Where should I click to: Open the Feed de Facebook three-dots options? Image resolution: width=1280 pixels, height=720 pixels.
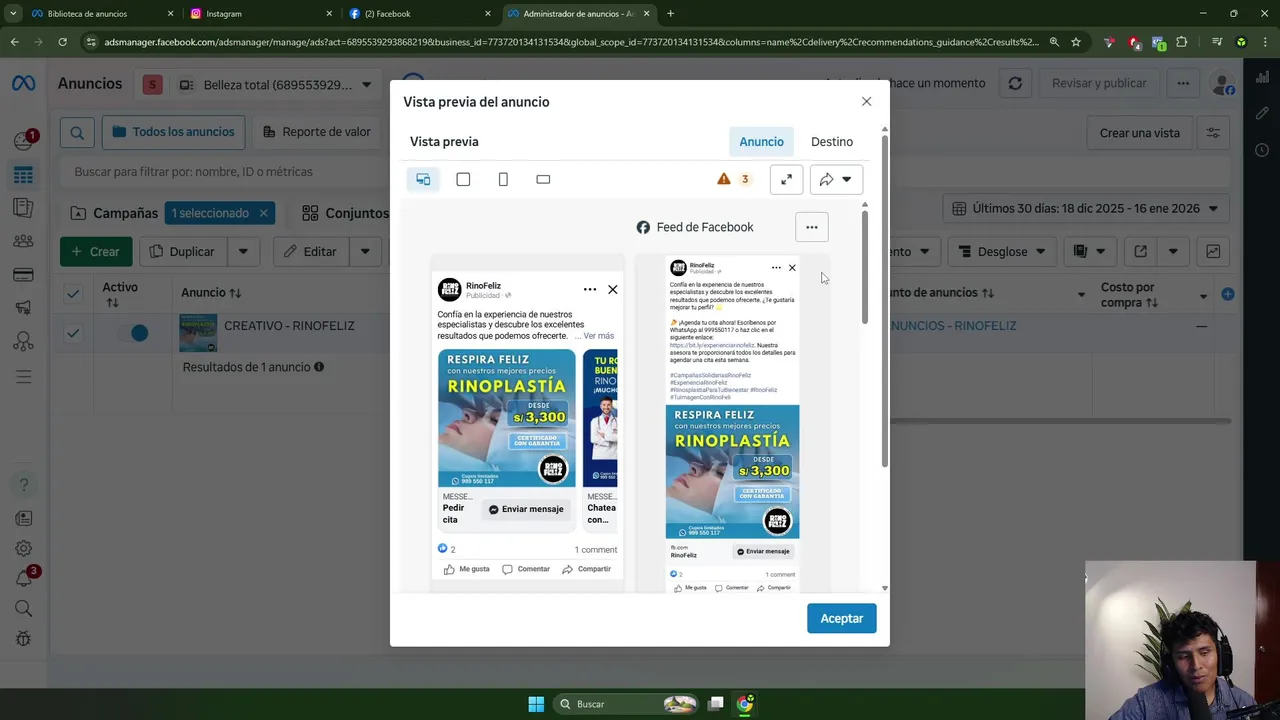coord(812,227)
